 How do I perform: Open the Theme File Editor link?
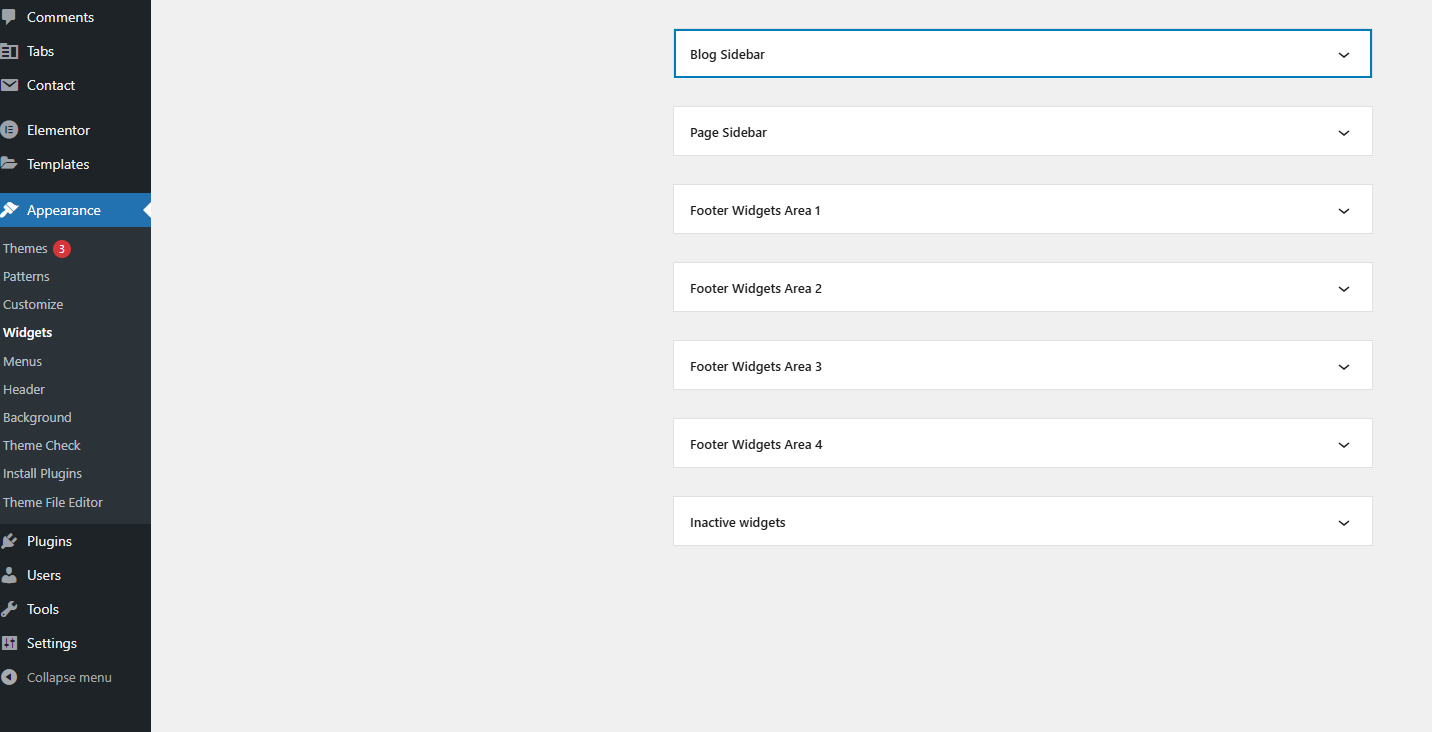pos(53,502)
